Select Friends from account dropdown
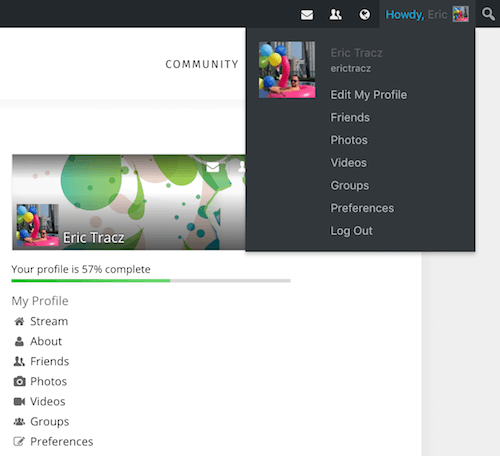500x456 pixels. click(x=350, y=117)
